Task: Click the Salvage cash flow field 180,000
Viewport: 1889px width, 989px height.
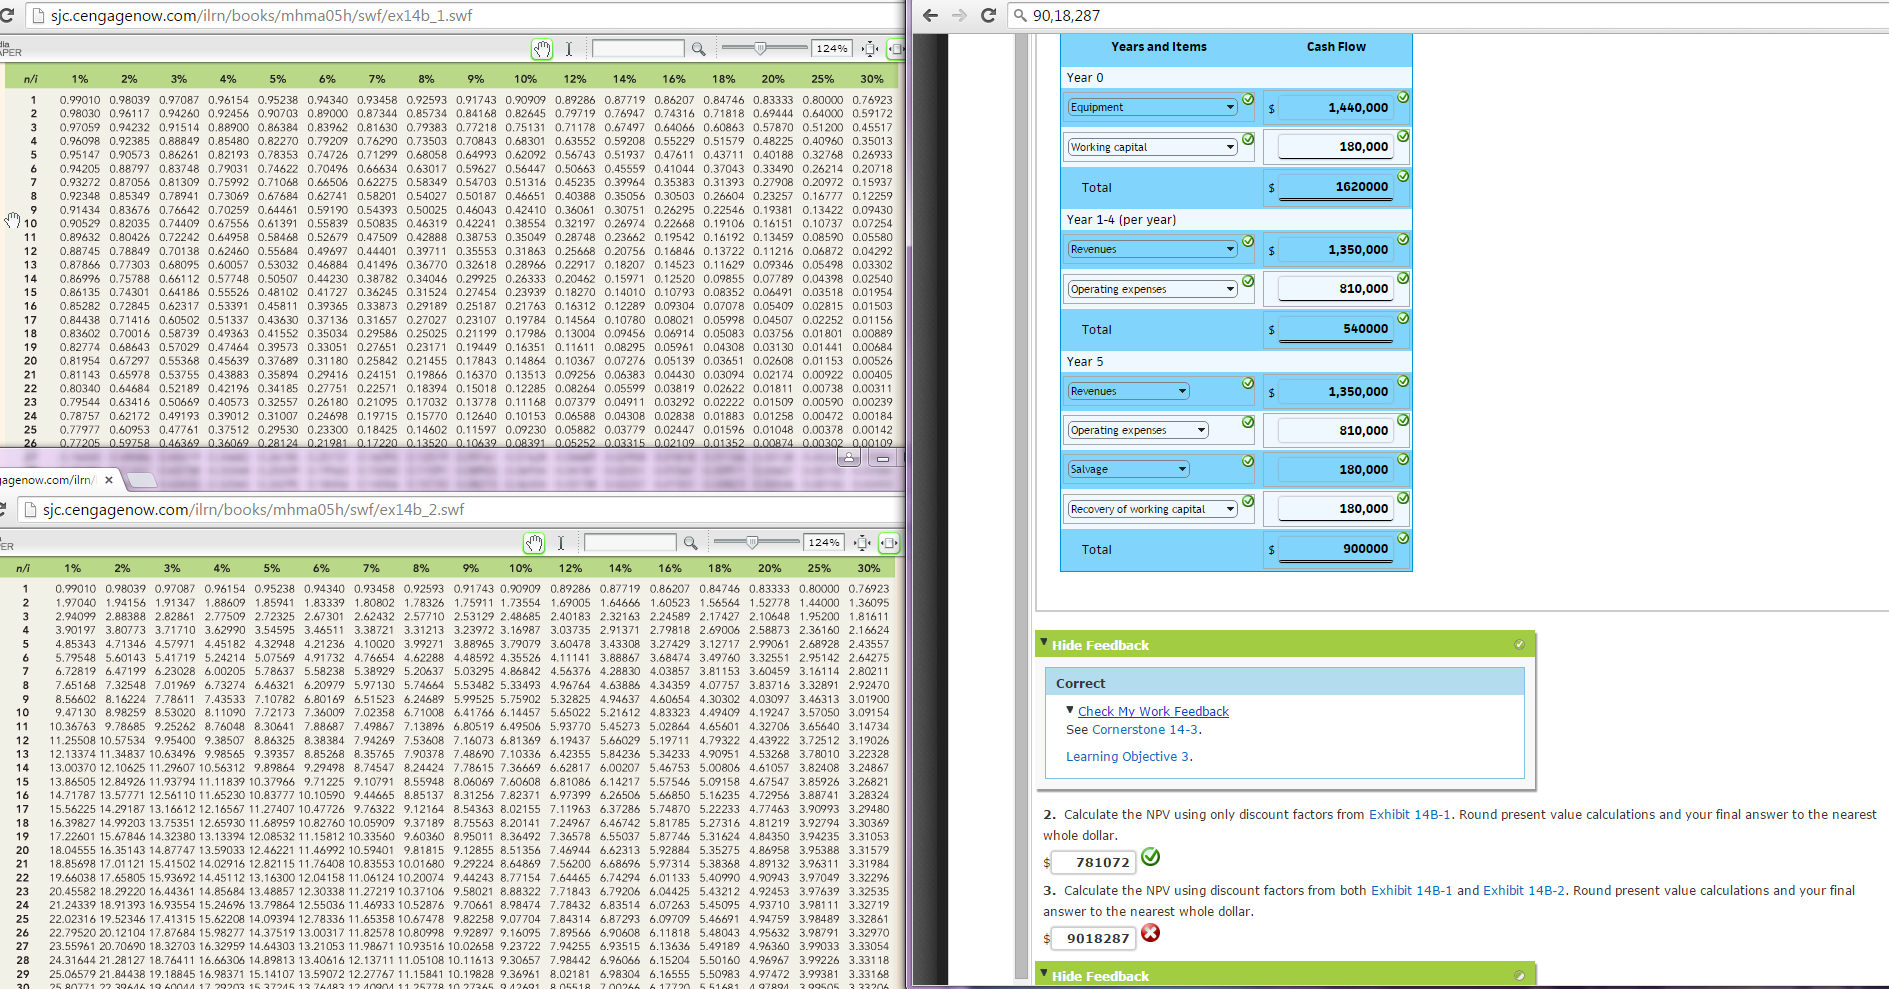Action: point(1336,469)
